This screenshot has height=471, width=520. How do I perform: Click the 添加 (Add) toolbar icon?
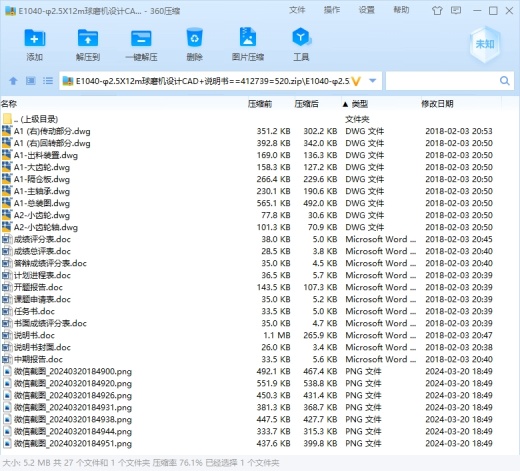click(x=35, y=38)
